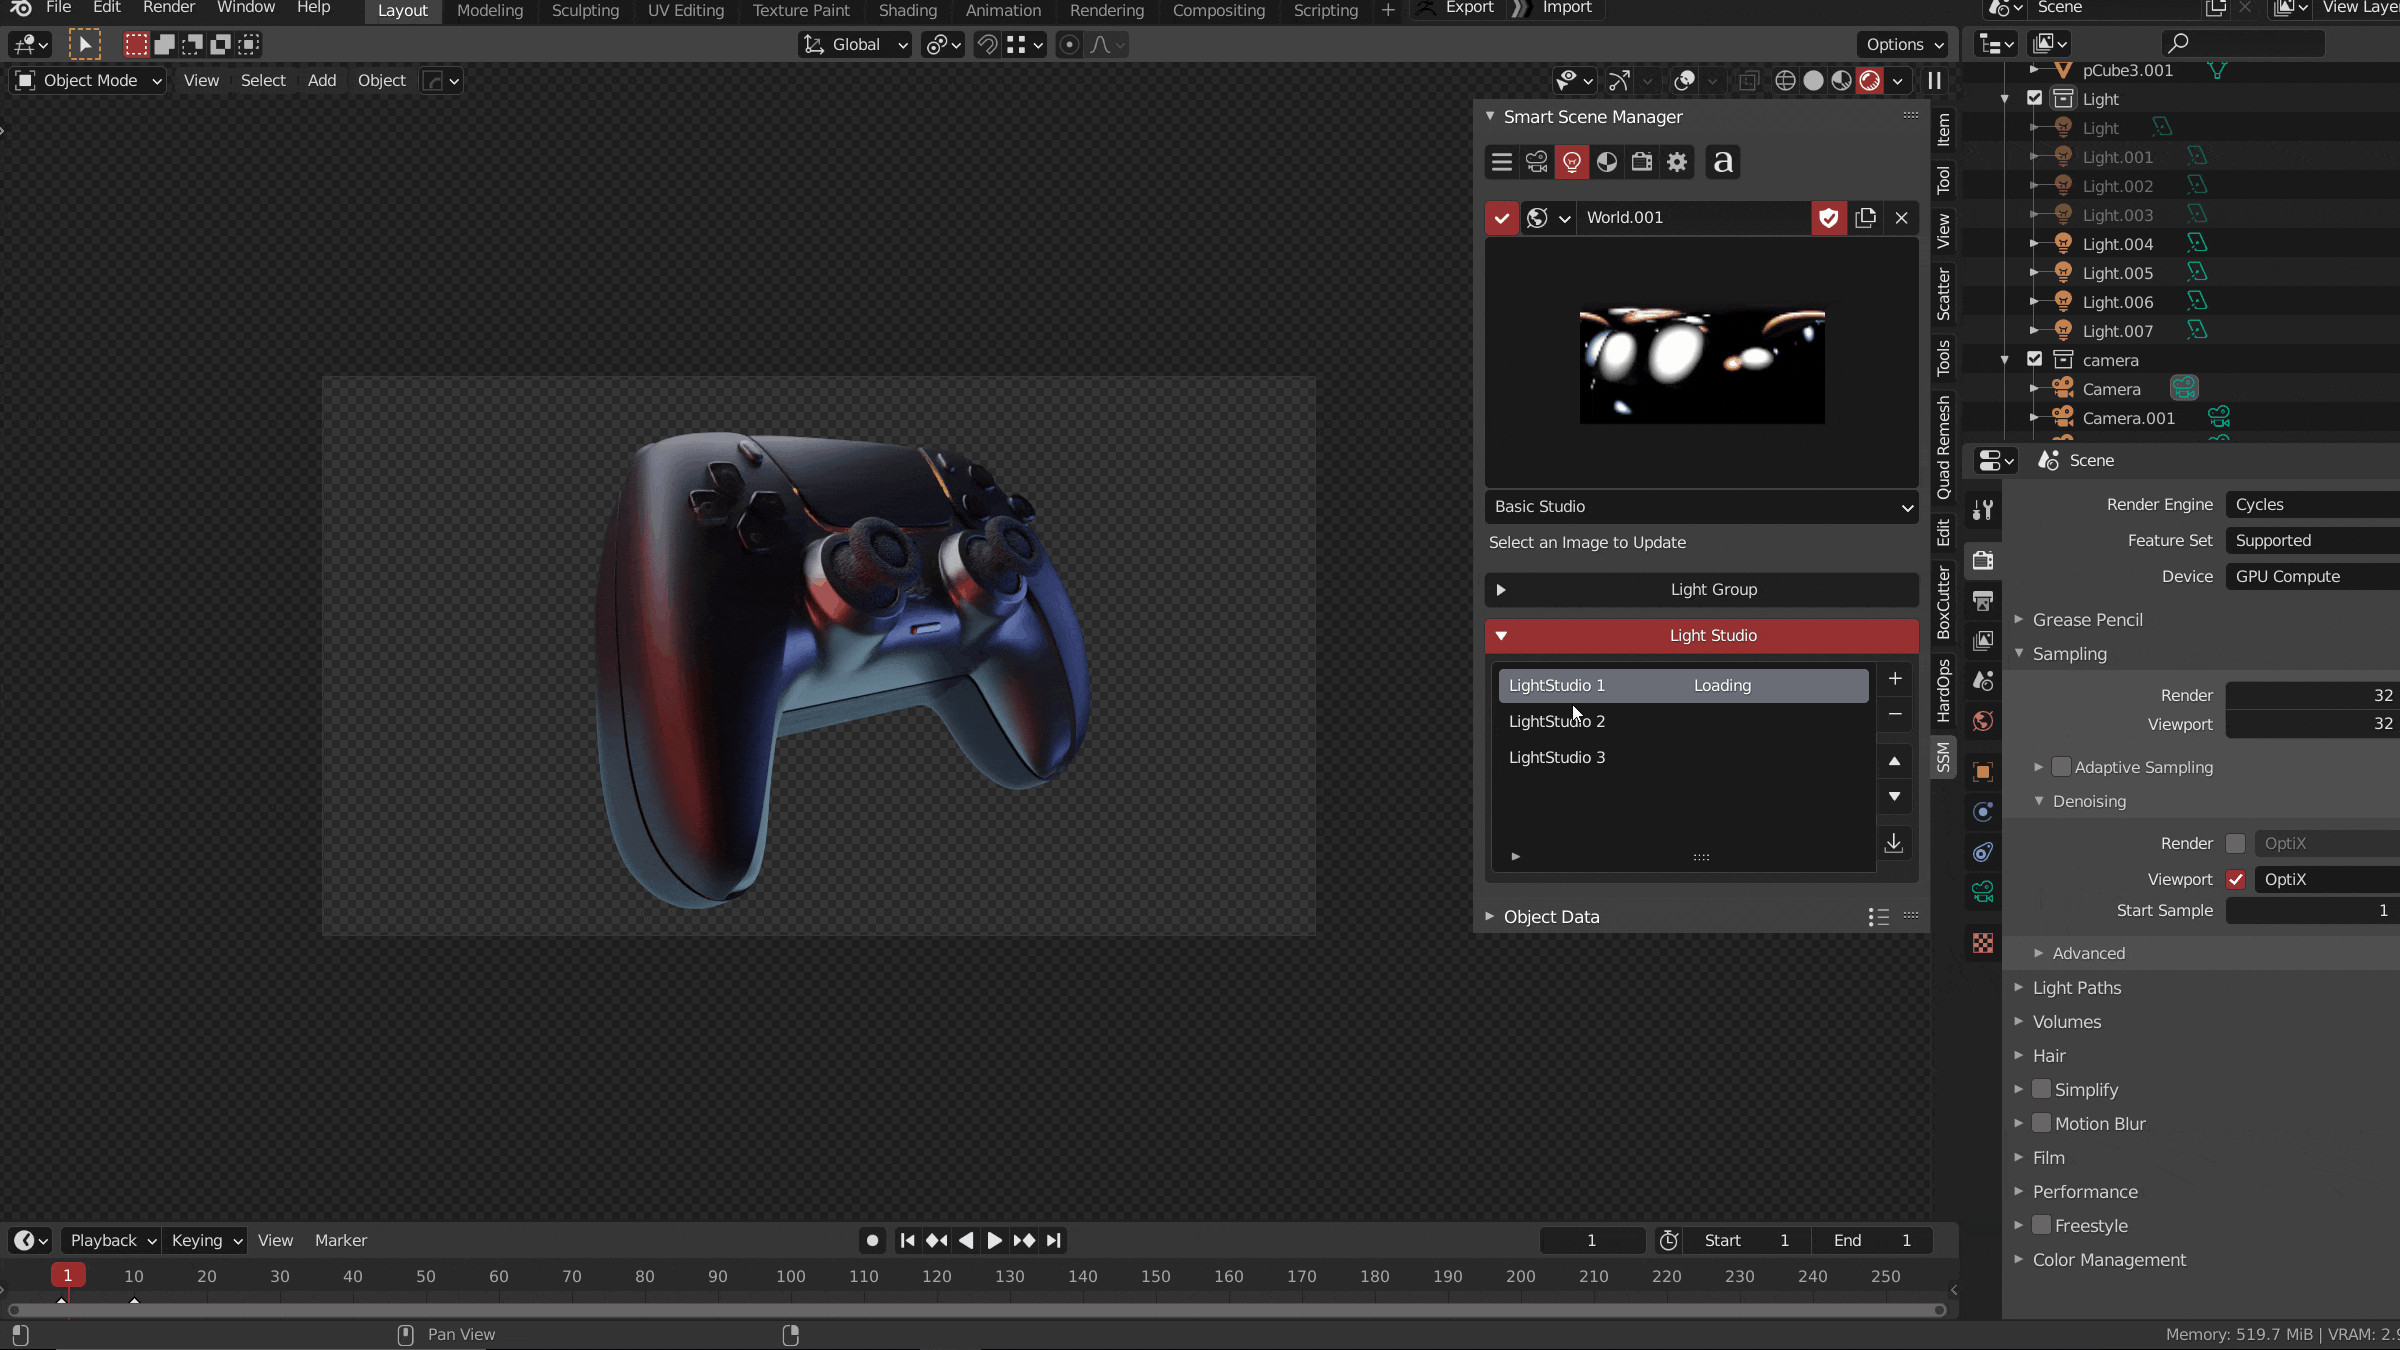The image size is (2400, 1350).
Task: Click the light bulb tab in Smart Scene Manager
Action: 1572,162
